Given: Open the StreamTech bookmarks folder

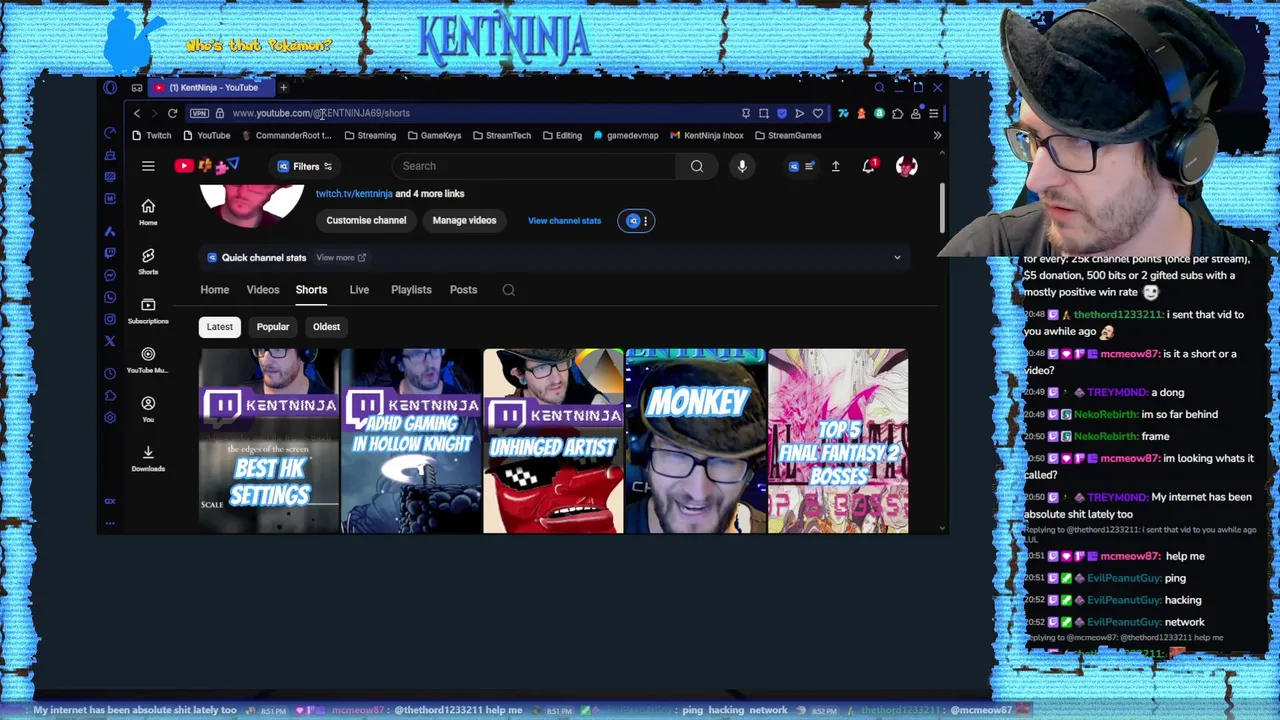Looking at the screenshot, I should [502, 135].
